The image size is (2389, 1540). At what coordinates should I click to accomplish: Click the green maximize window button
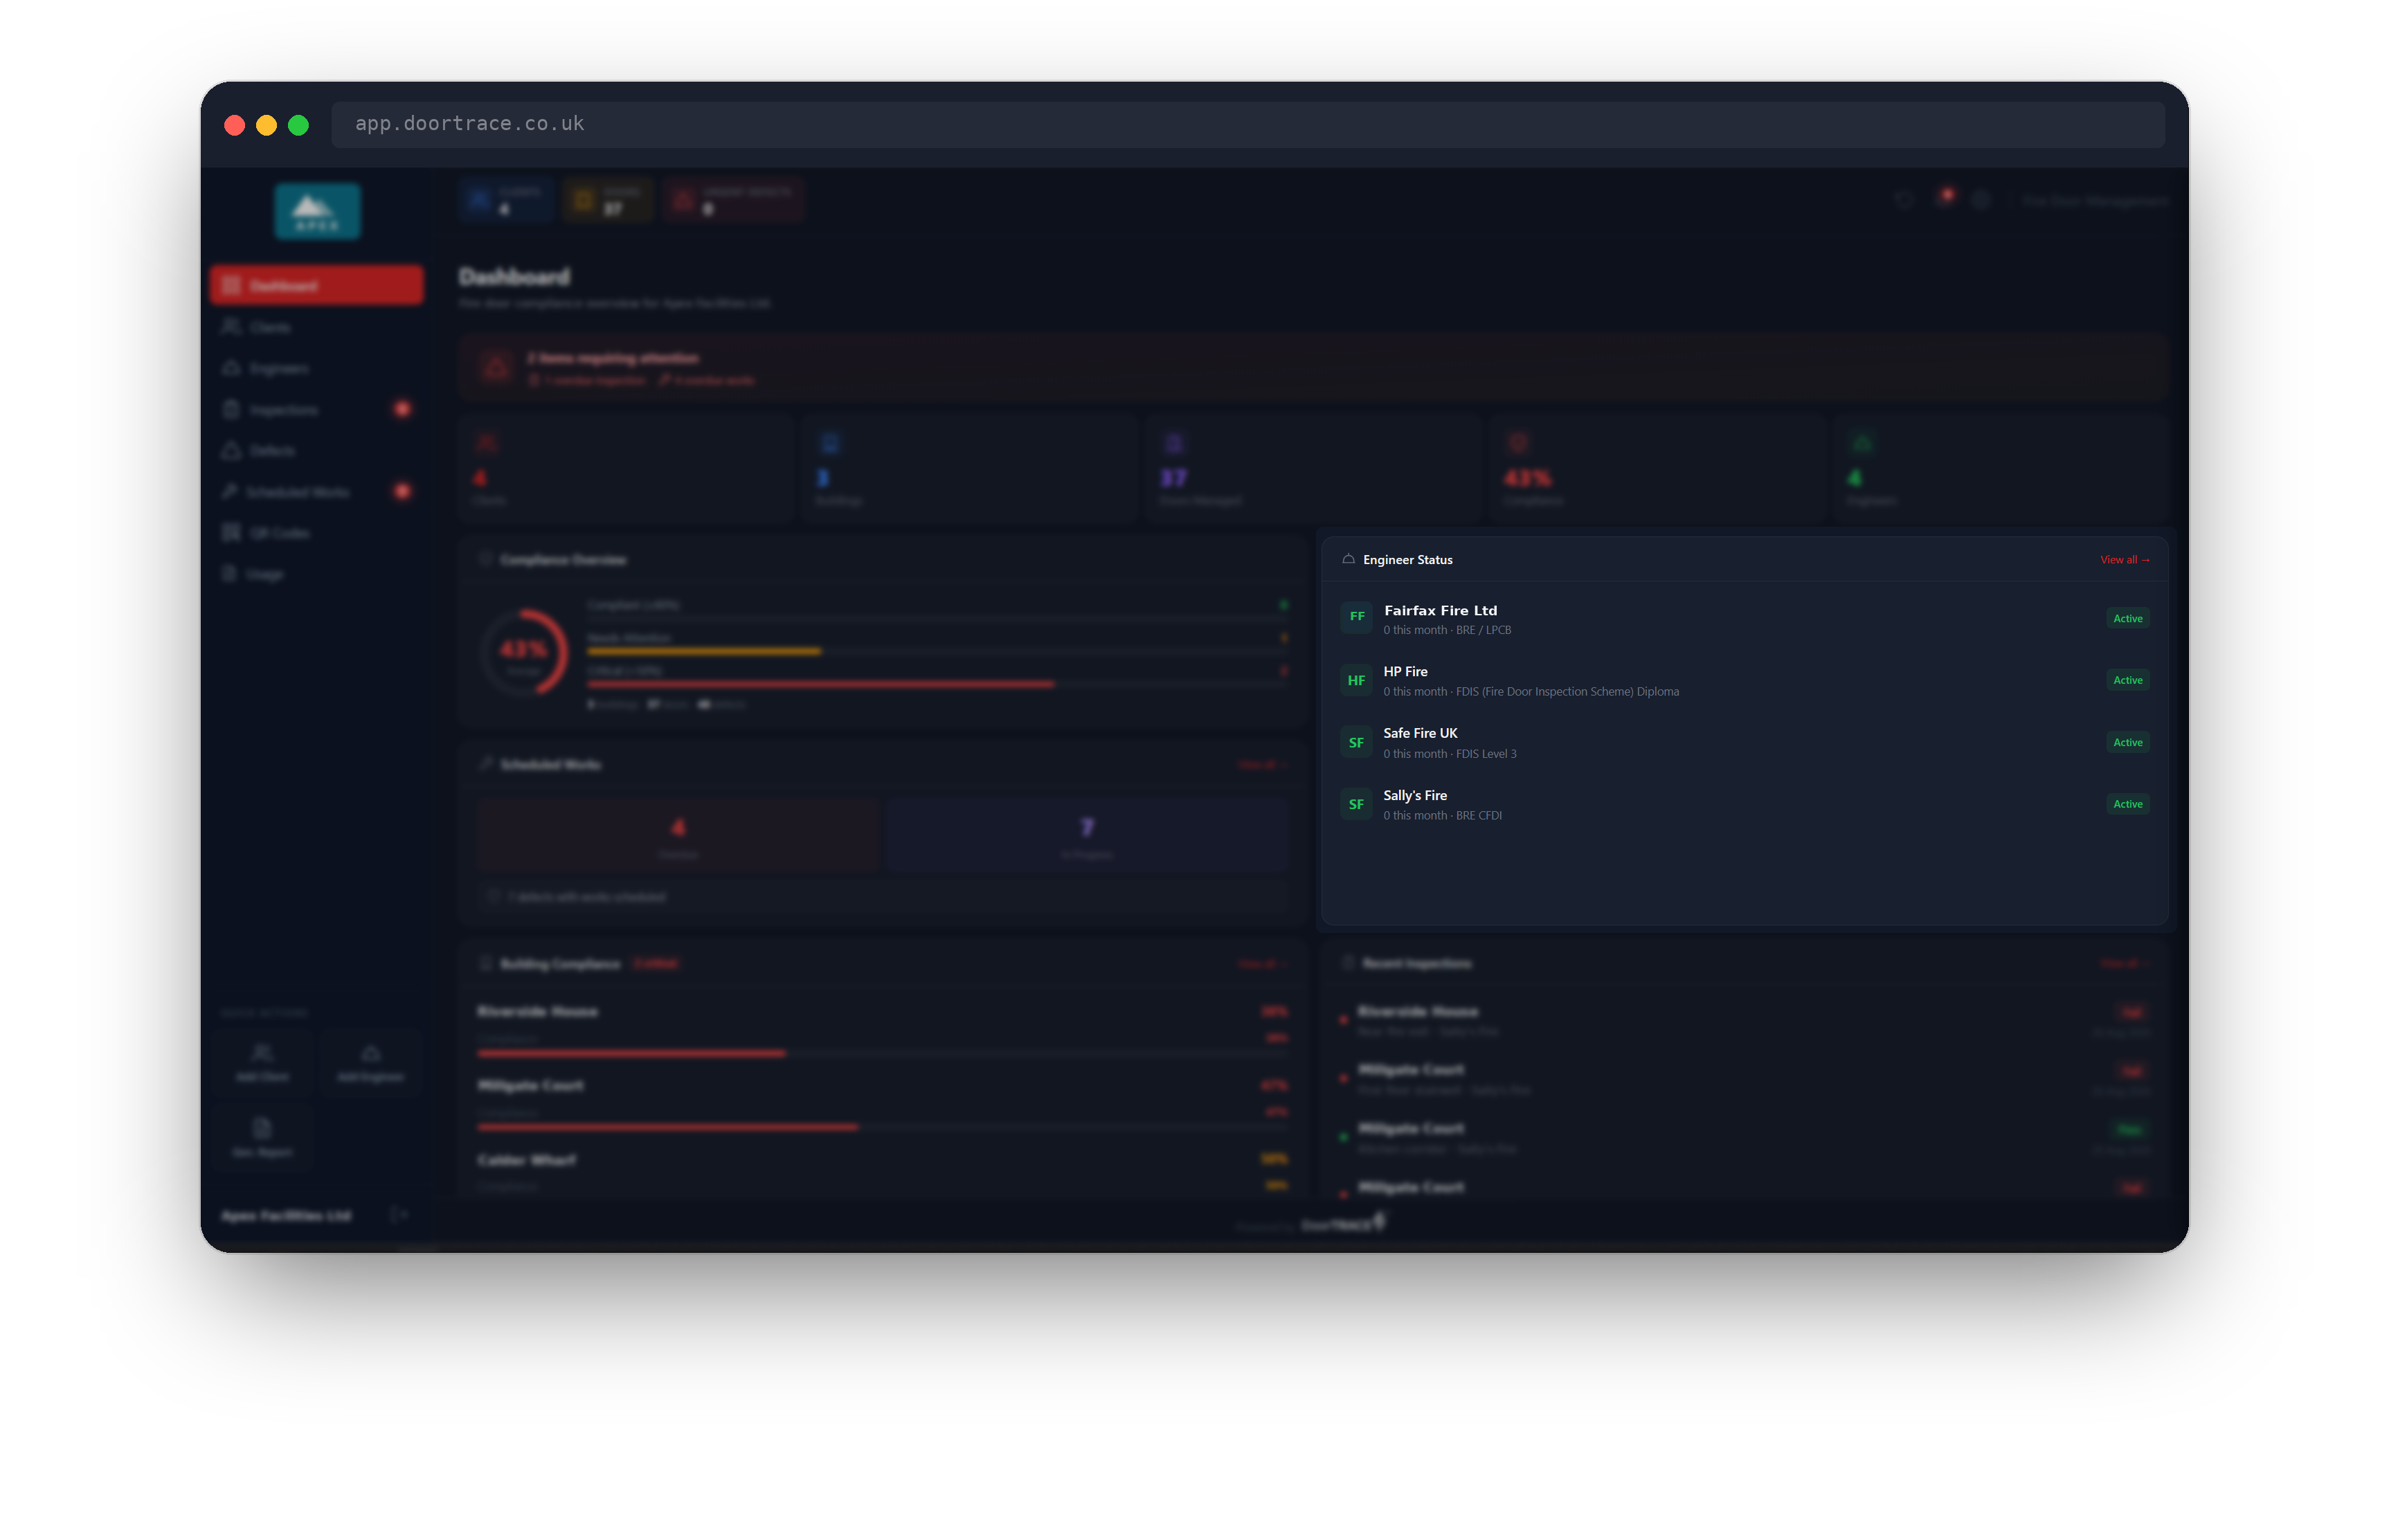(x=298, y=125)
